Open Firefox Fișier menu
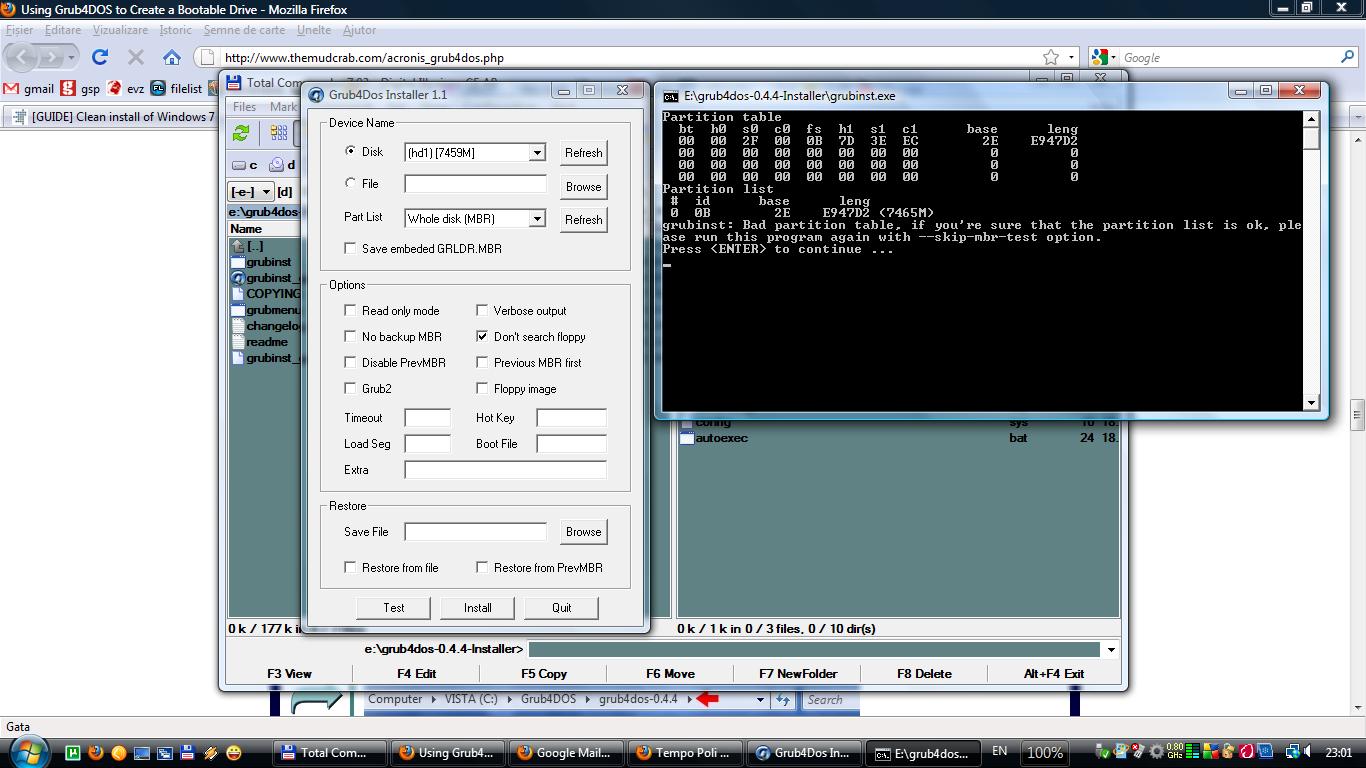Screen dimensions: 1366x768 coord(19,30)
